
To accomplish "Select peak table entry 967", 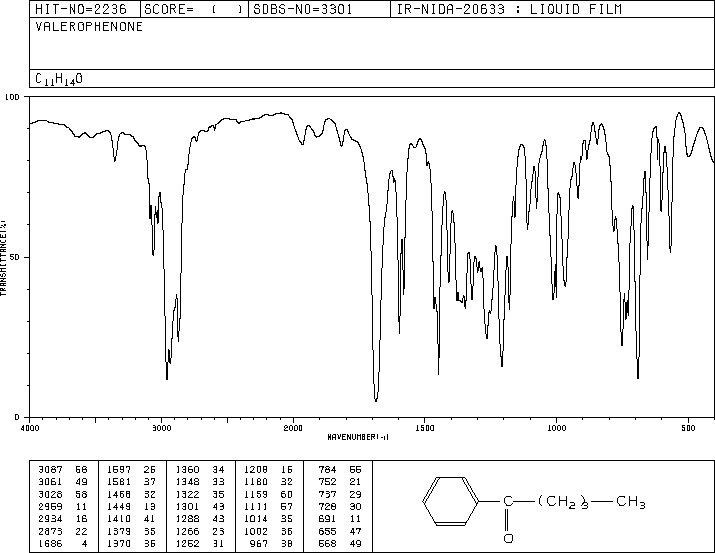I will coord(272,543).
